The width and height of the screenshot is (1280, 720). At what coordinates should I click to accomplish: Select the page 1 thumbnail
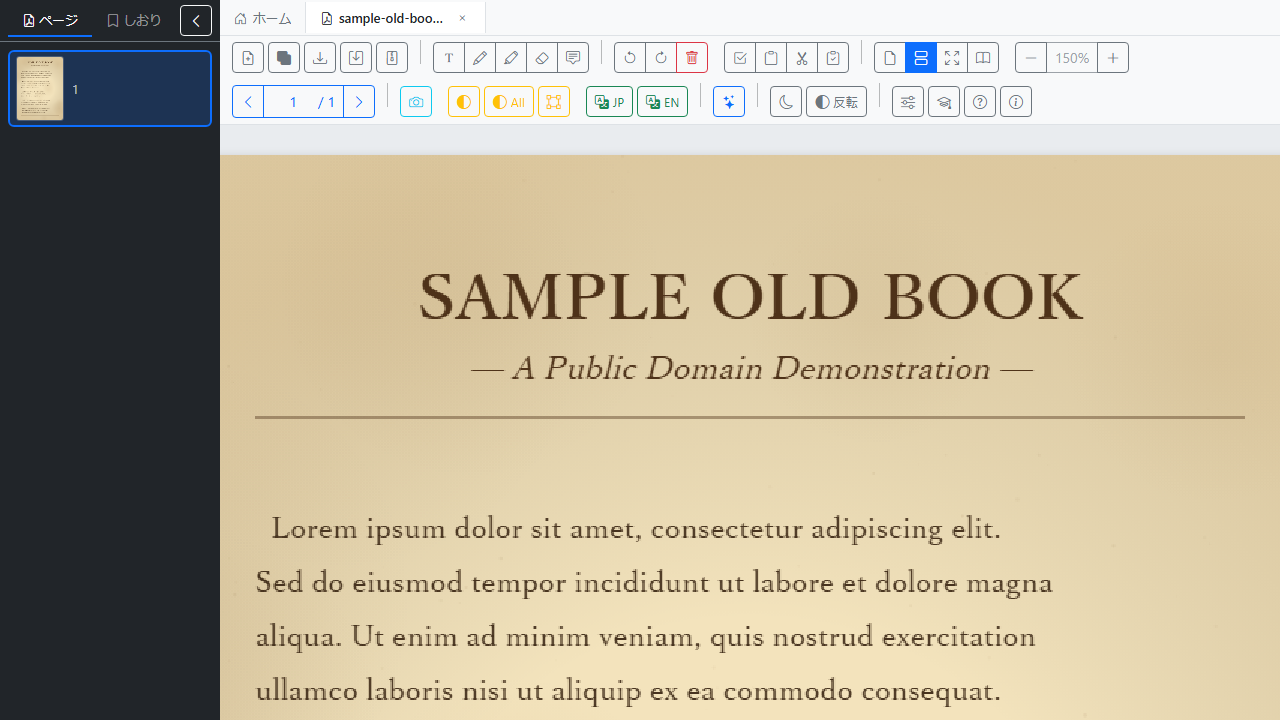click(x=110, y=89)
